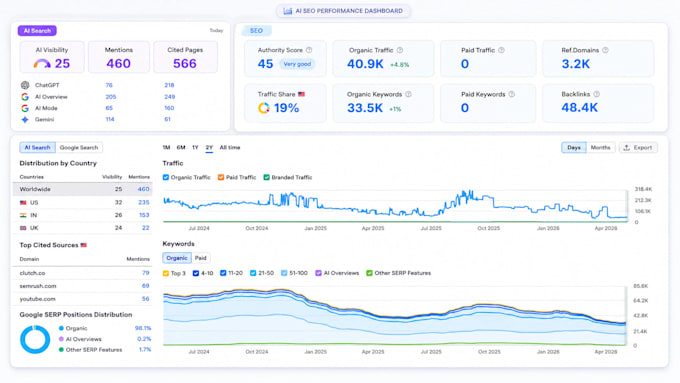680x383 pixels.
Task: Select the 2Y time range
Action: (209, 147)
